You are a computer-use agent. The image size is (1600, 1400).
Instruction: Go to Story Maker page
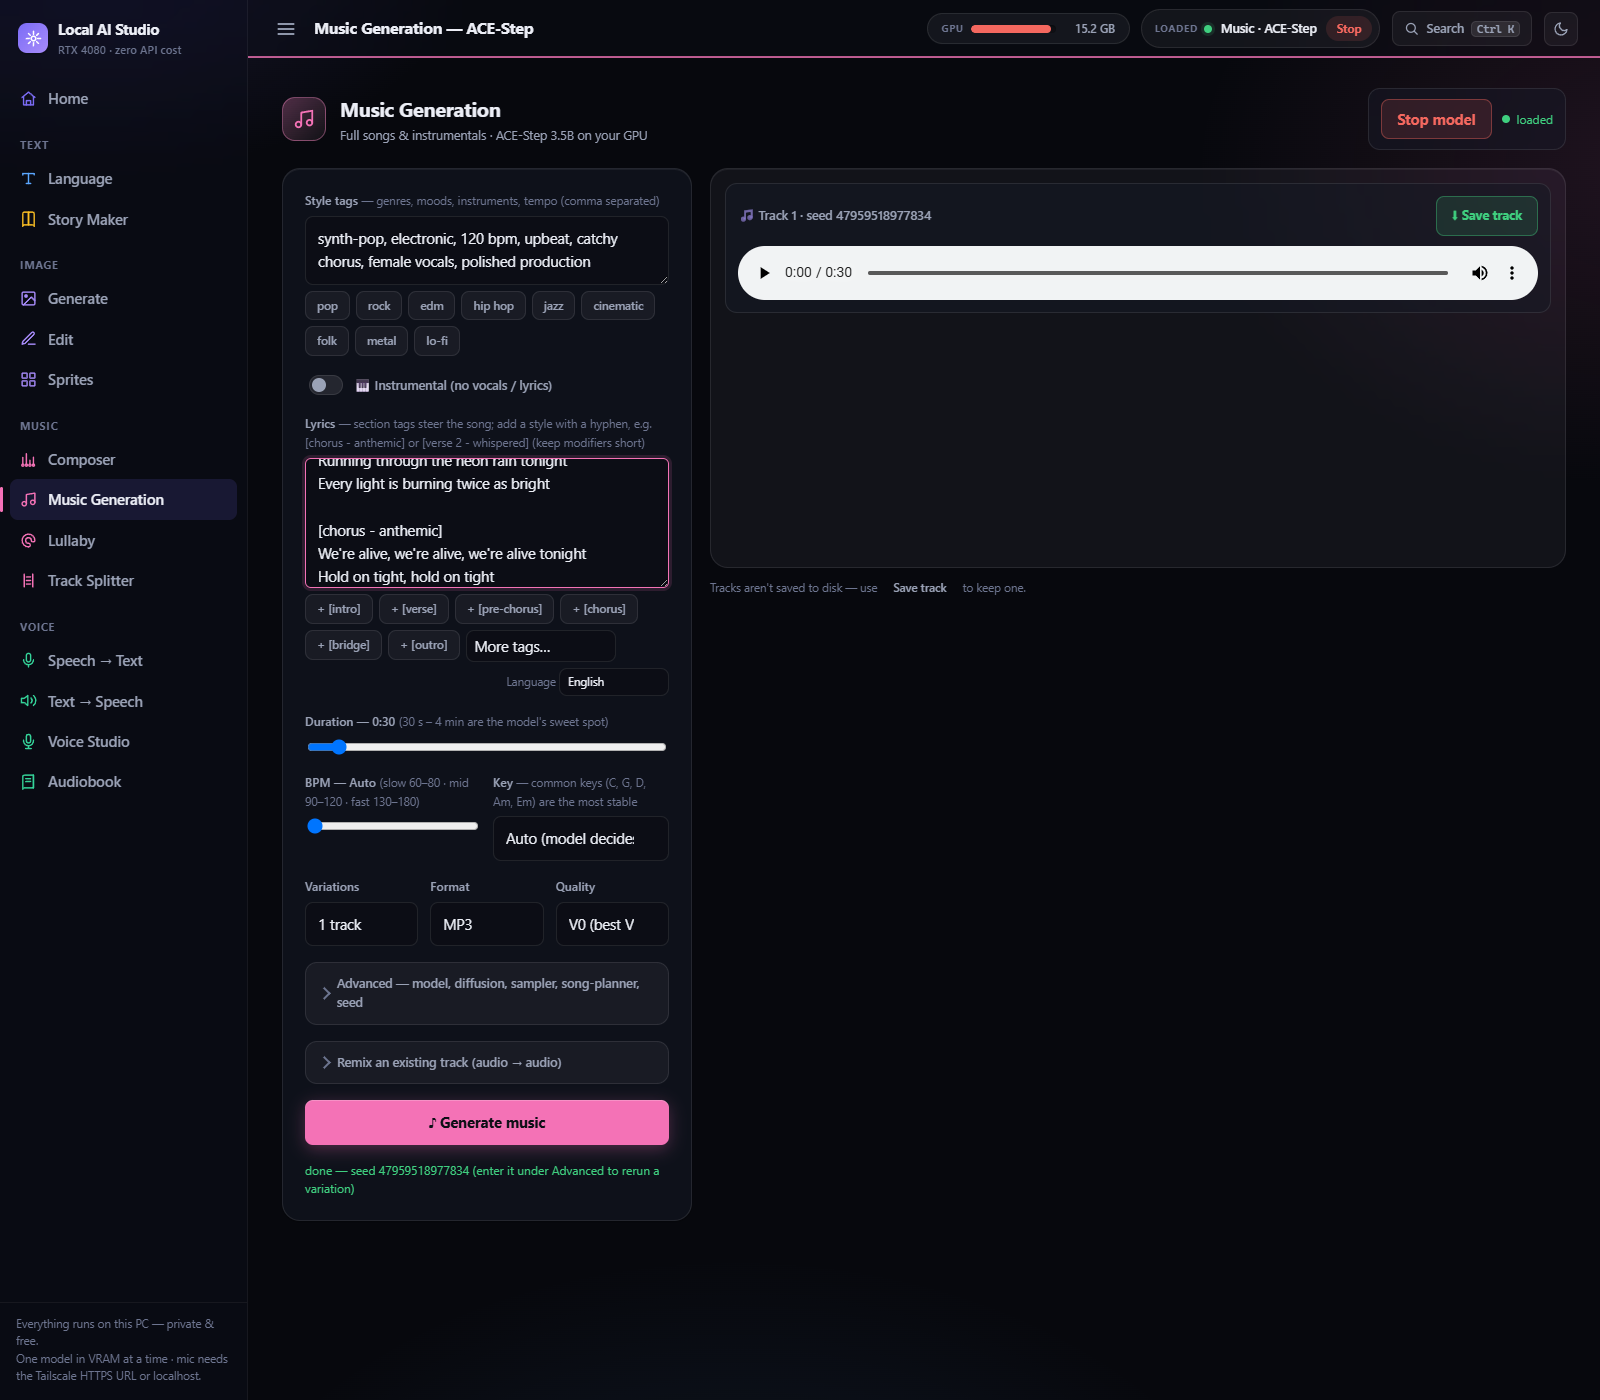[x=123, y=220]
